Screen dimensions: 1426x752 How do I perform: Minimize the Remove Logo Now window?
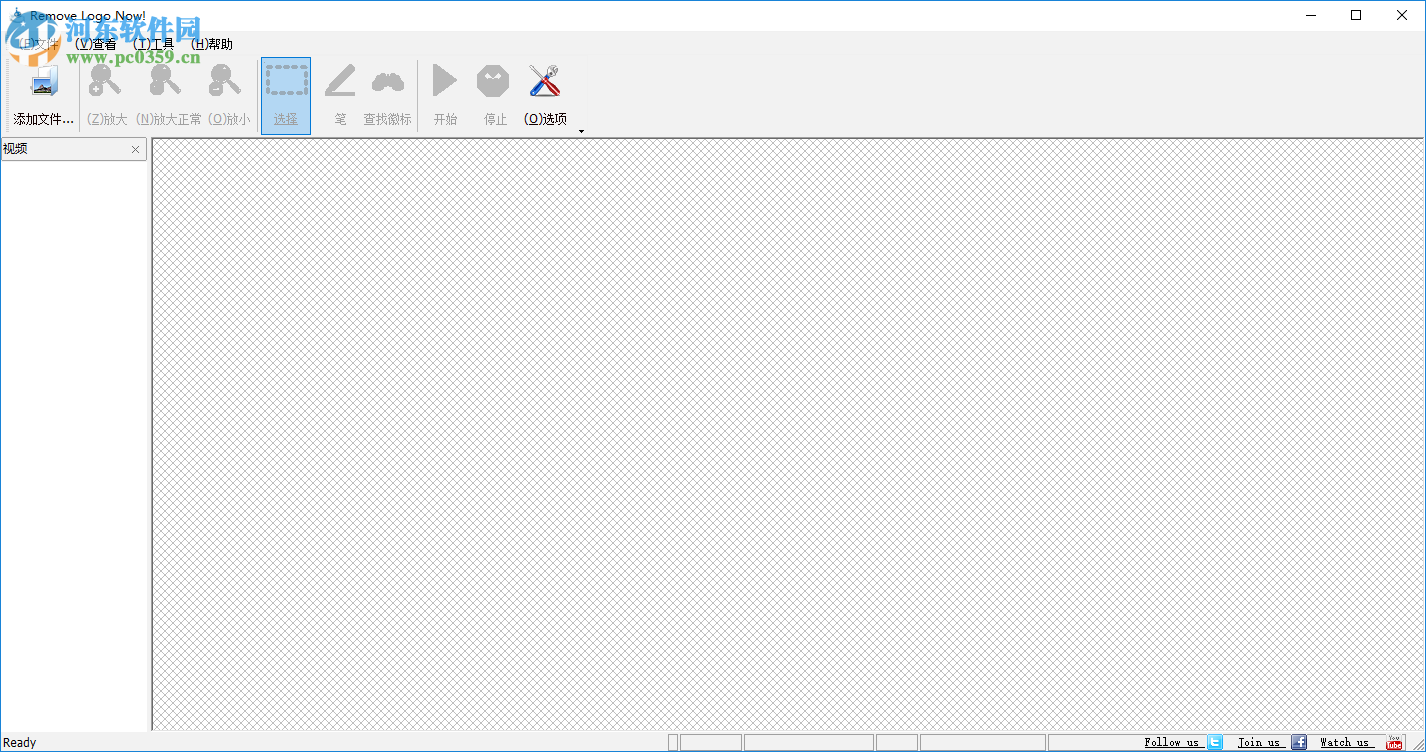[x=1310, y=15]
